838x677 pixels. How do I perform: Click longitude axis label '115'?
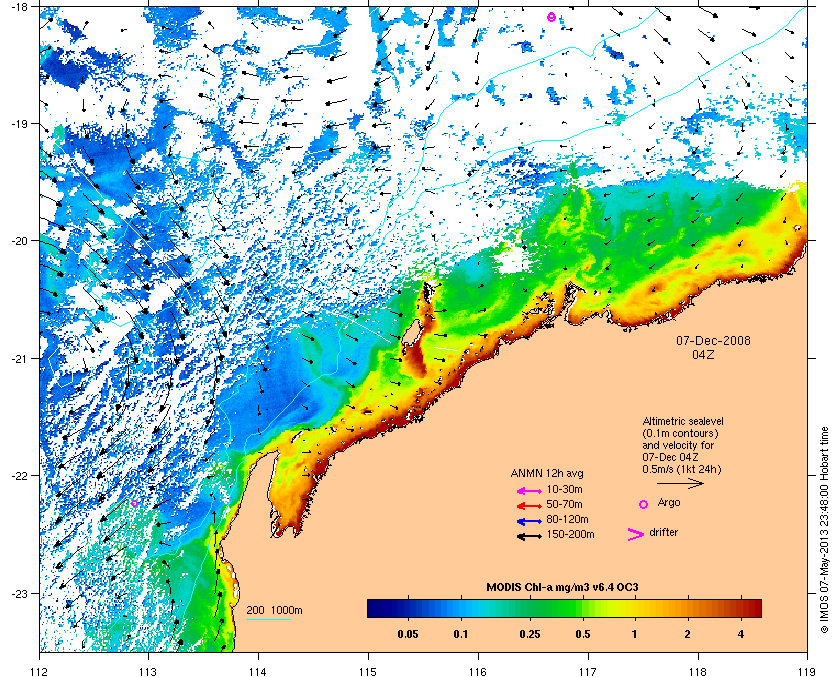[x=368, y=671]
